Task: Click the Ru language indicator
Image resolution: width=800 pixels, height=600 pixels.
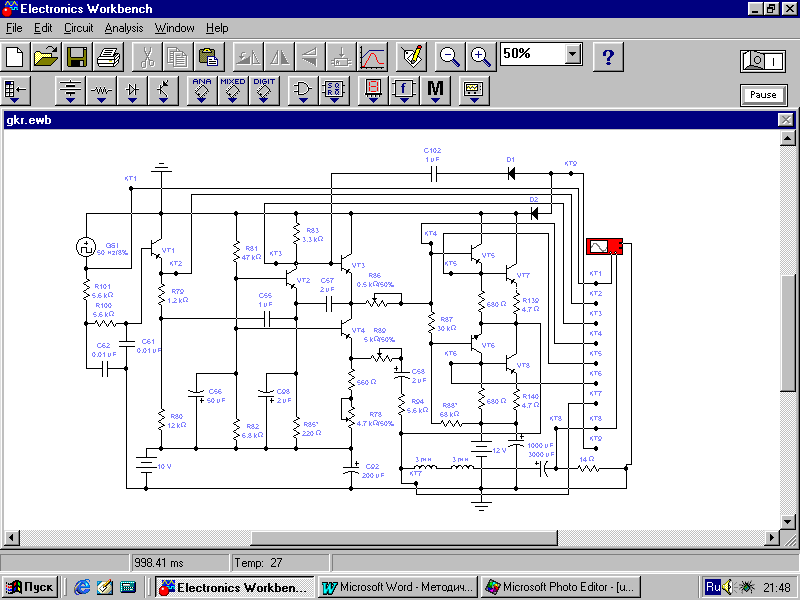Action: coord(712,587)
